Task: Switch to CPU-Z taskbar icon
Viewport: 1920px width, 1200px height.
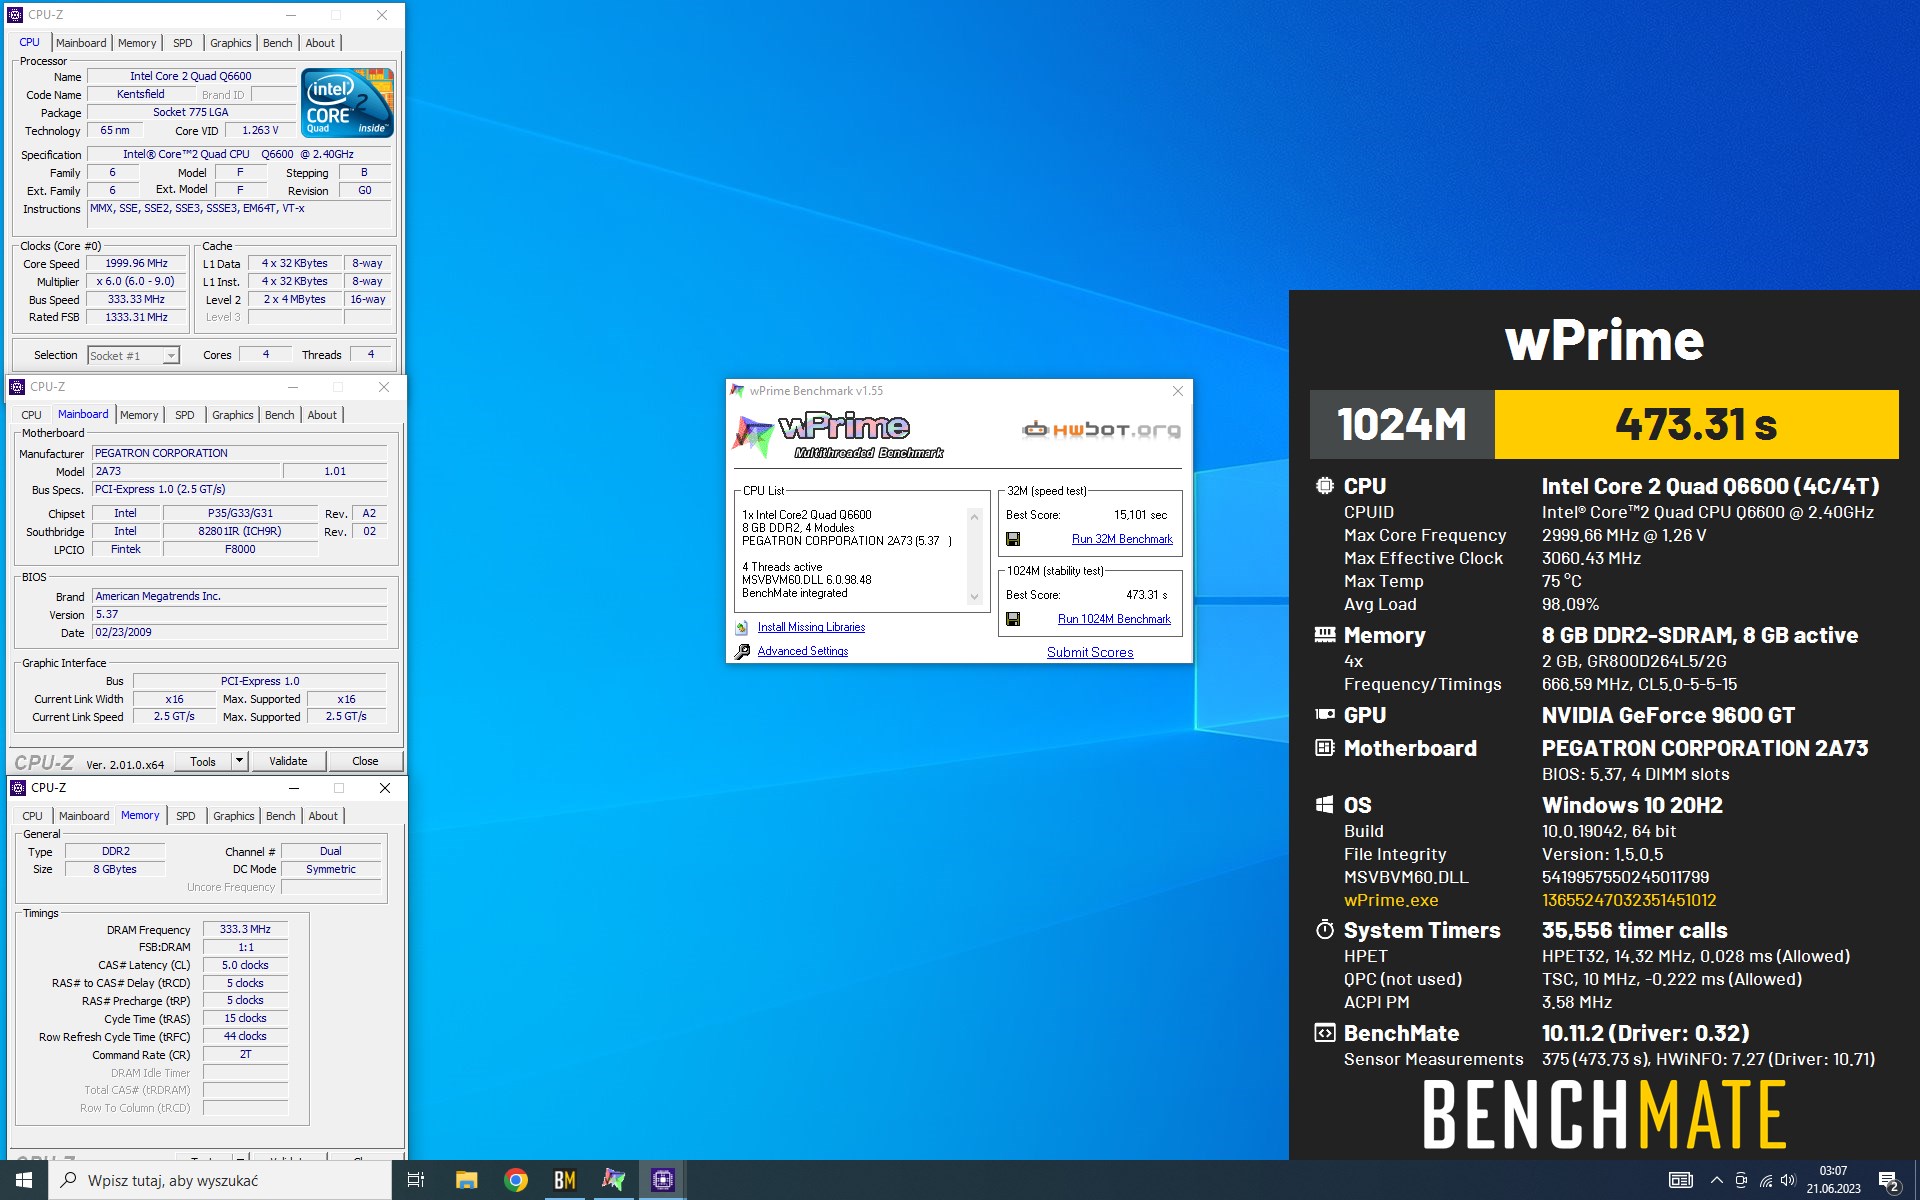Action: tap(663, 1180)
